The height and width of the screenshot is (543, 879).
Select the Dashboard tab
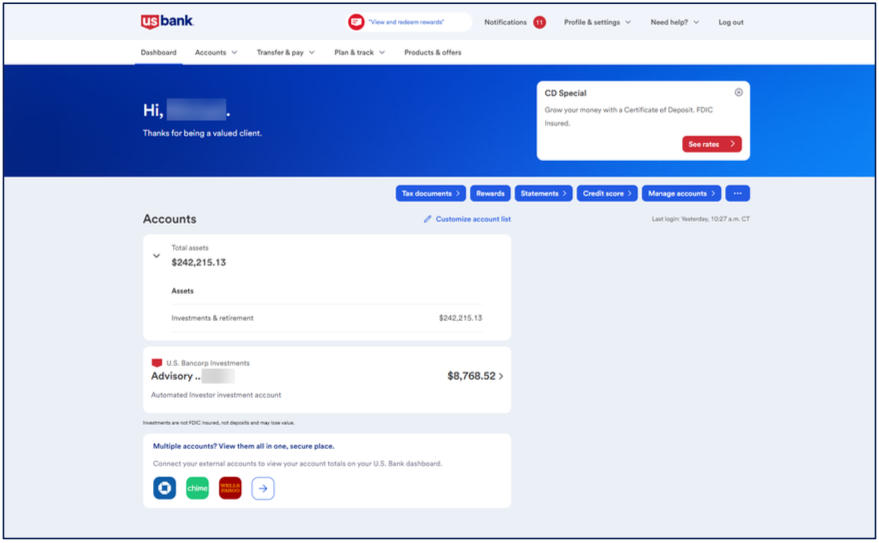(159, 52)
